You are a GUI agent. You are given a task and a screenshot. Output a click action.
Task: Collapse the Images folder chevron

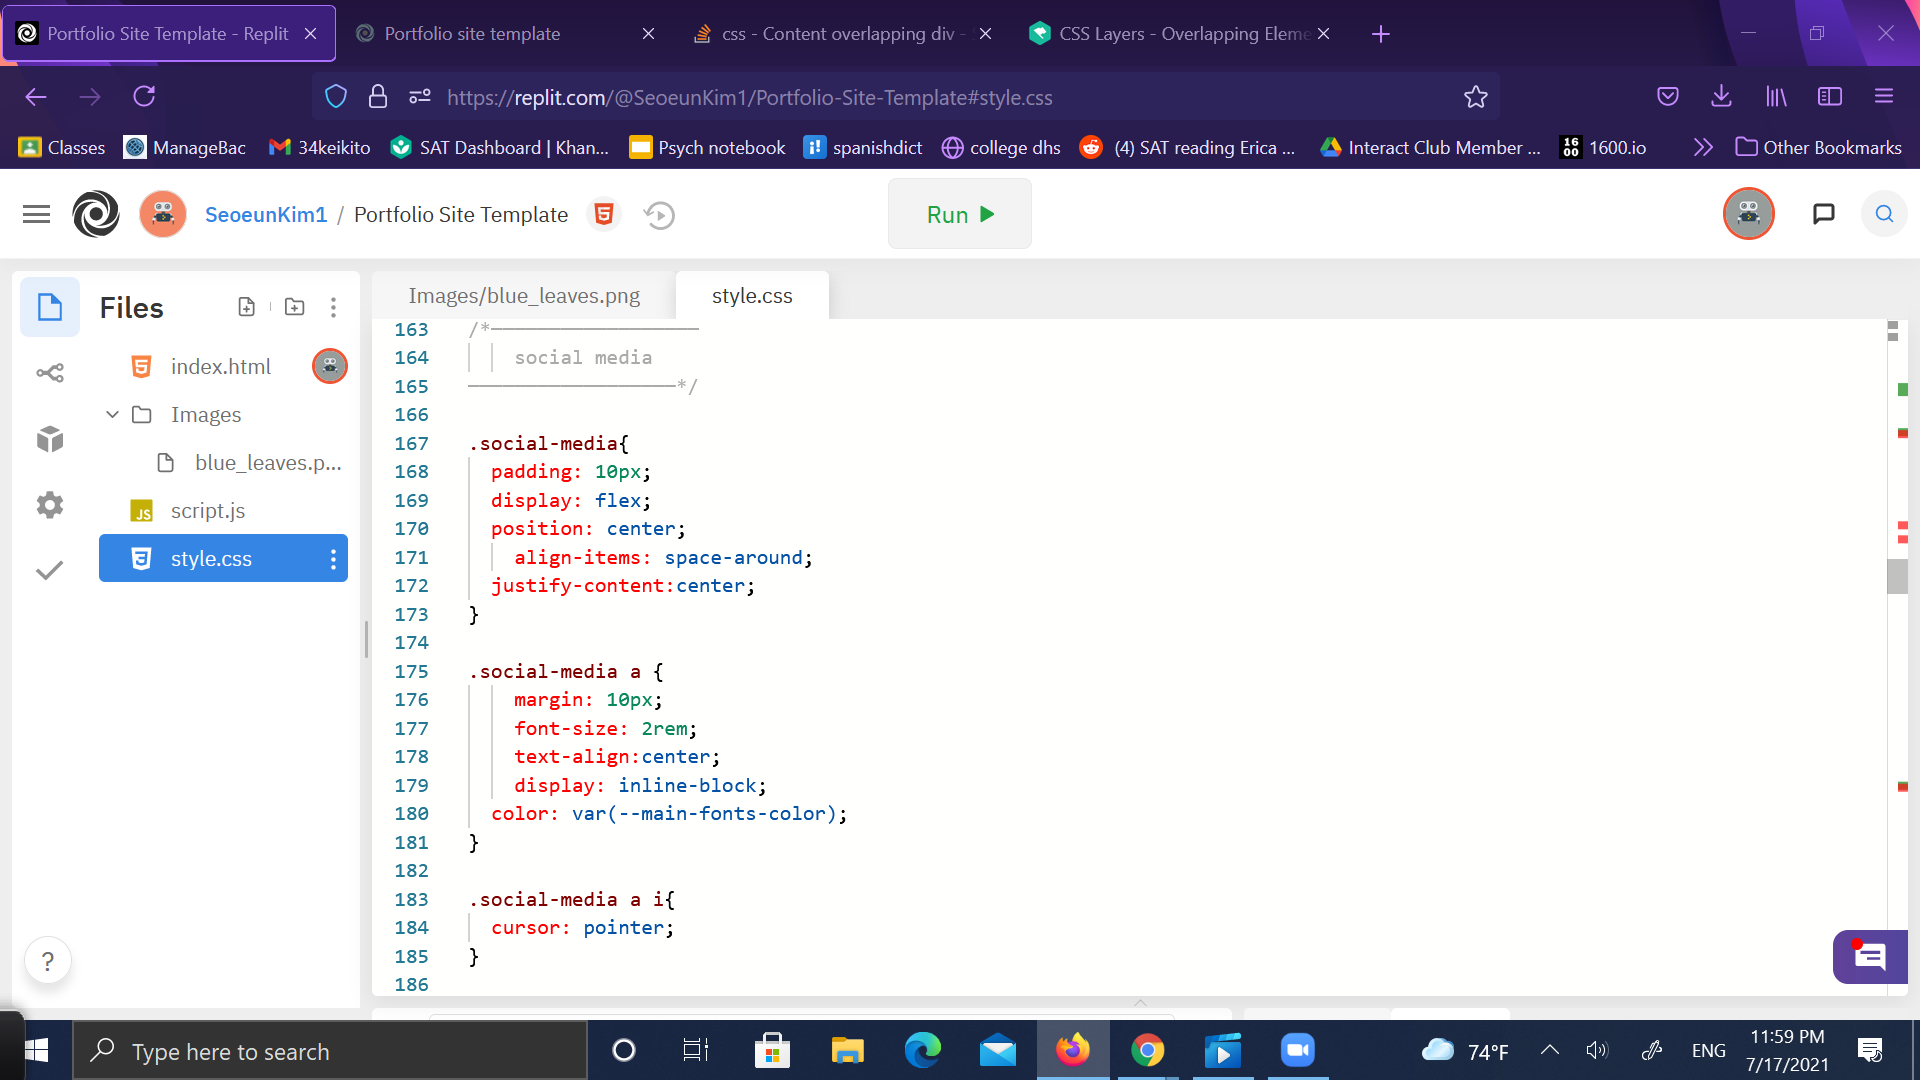tap(112, 414)
